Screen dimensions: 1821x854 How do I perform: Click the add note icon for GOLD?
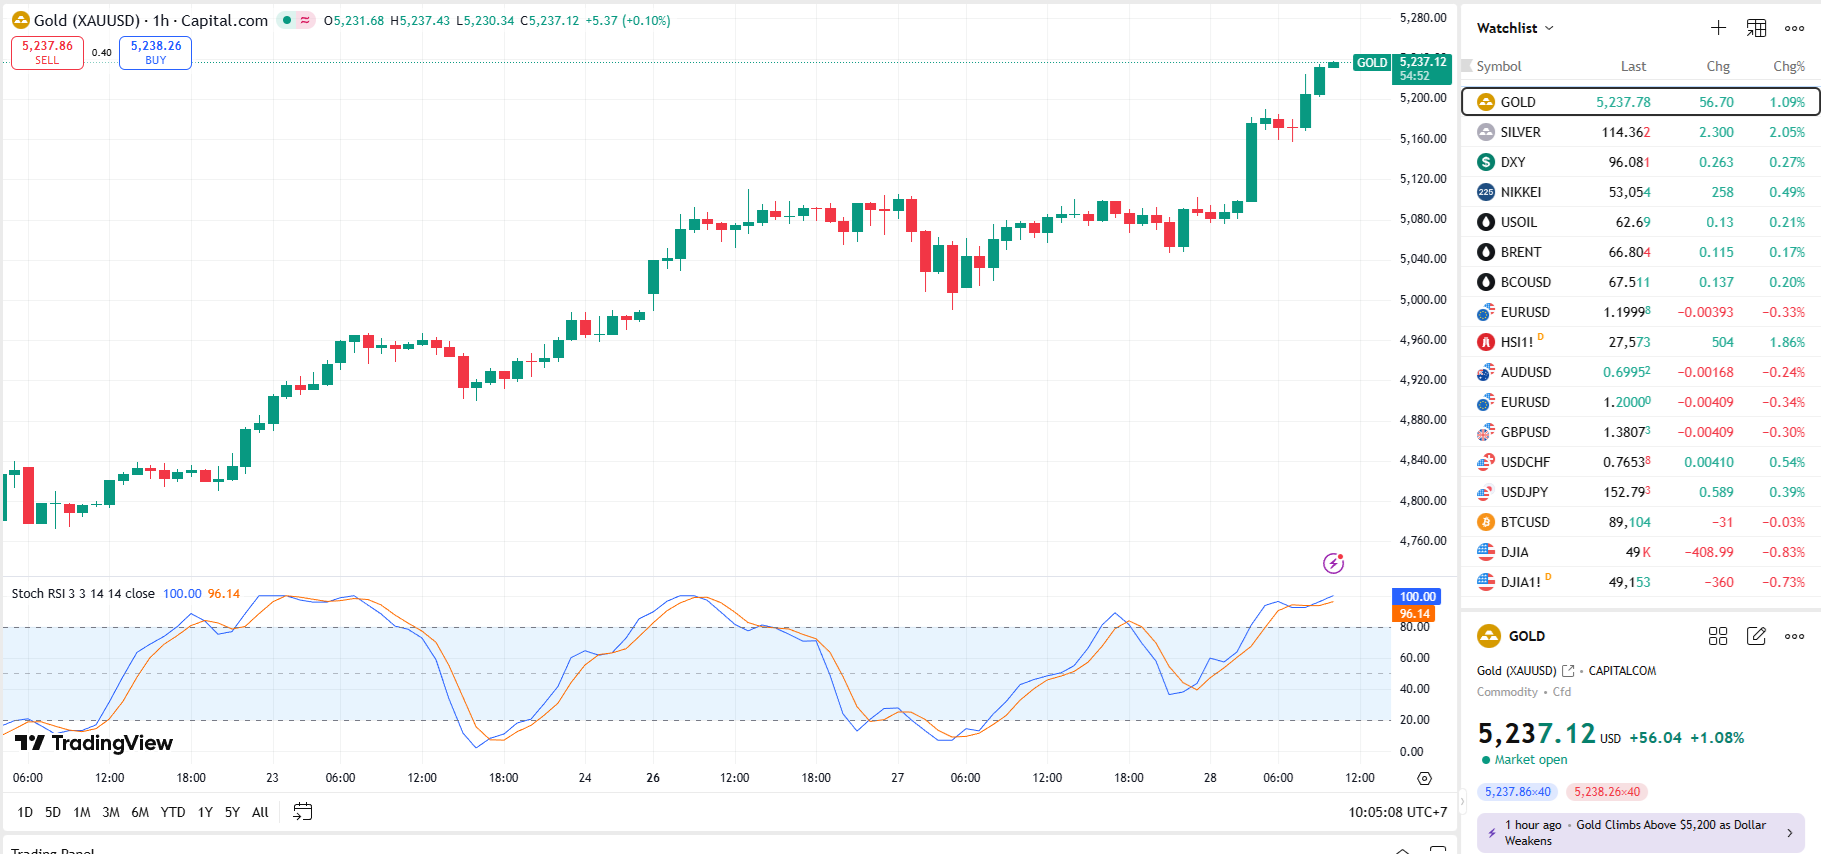pyautogui.click(x=1756, y=636)
